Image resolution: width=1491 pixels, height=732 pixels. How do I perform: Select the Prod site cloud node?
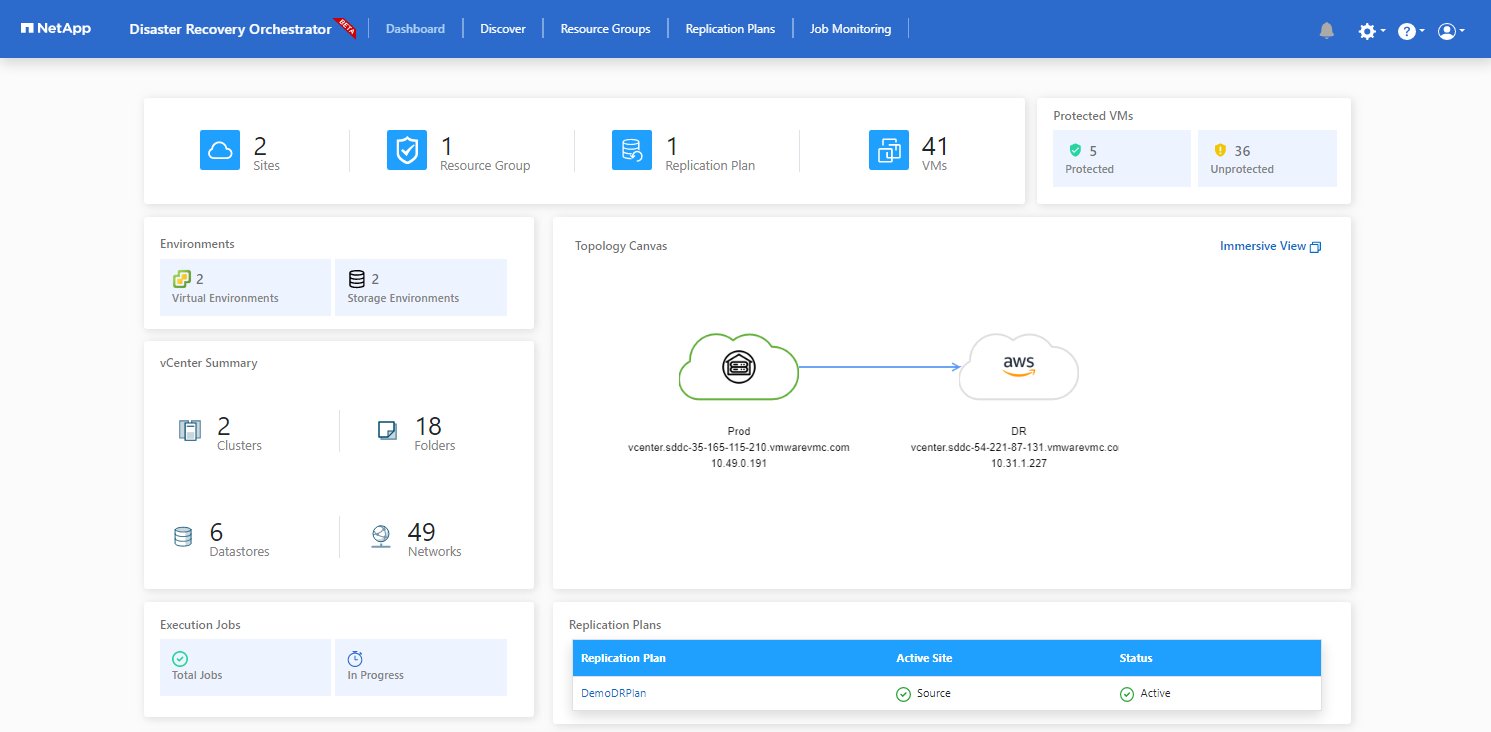coord(738,366)
